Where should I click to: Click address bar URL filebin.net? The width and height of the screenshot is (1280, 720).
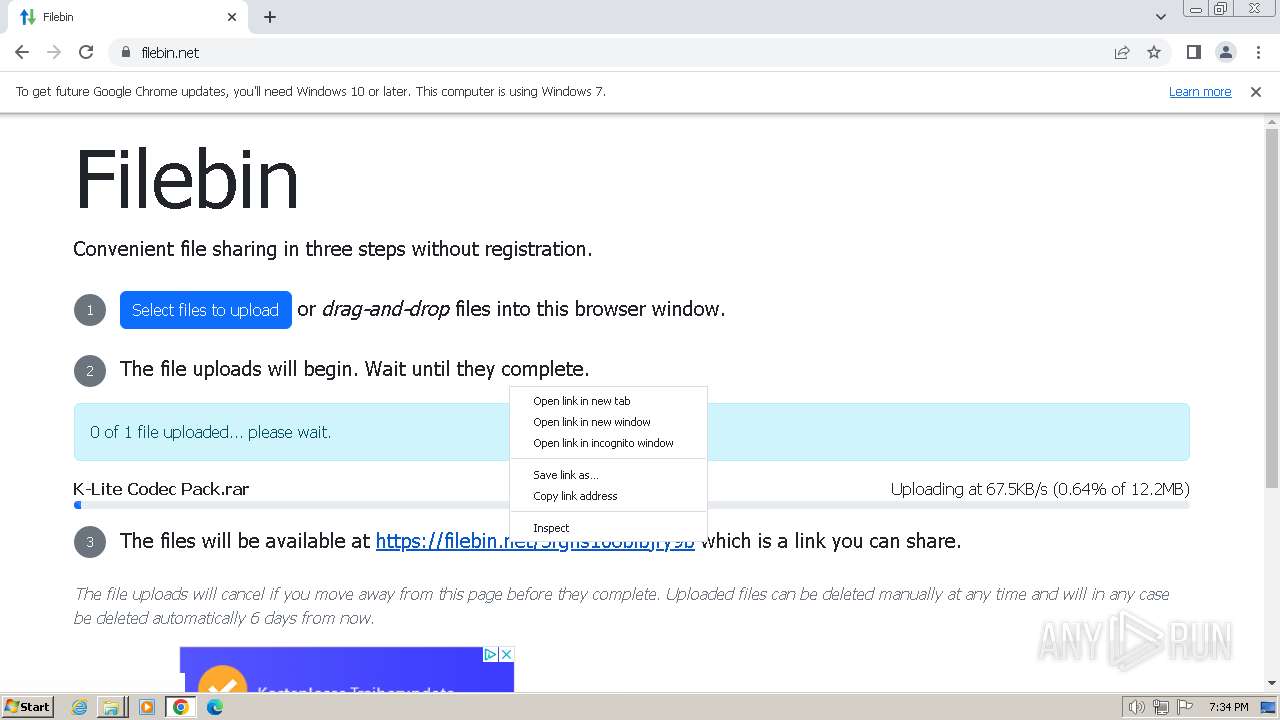pos(170,52)
